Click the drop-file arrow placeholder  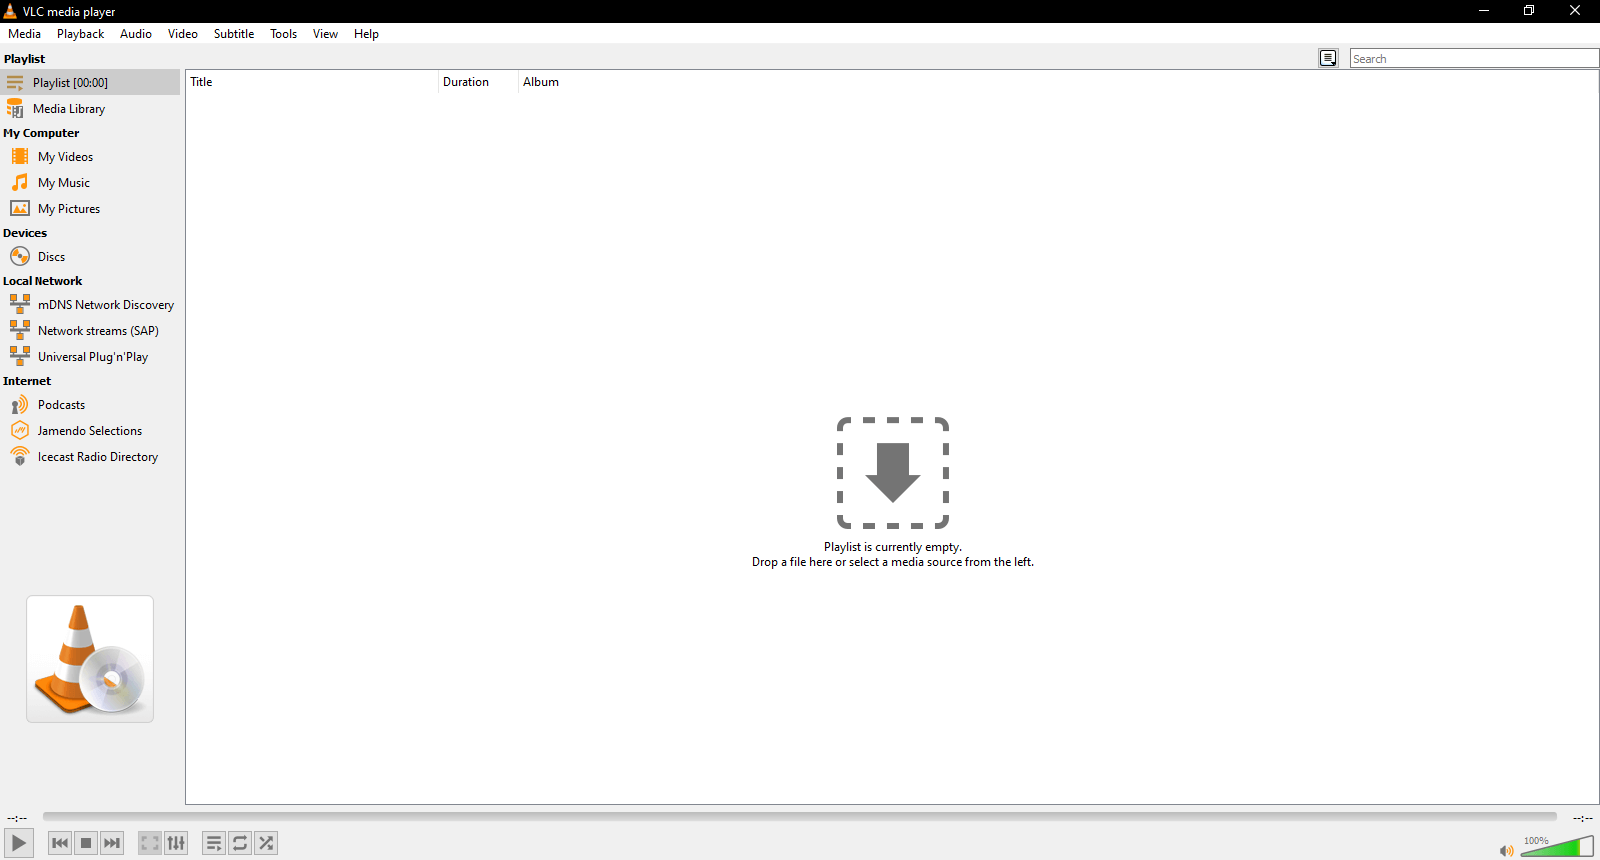pos(893,472)
